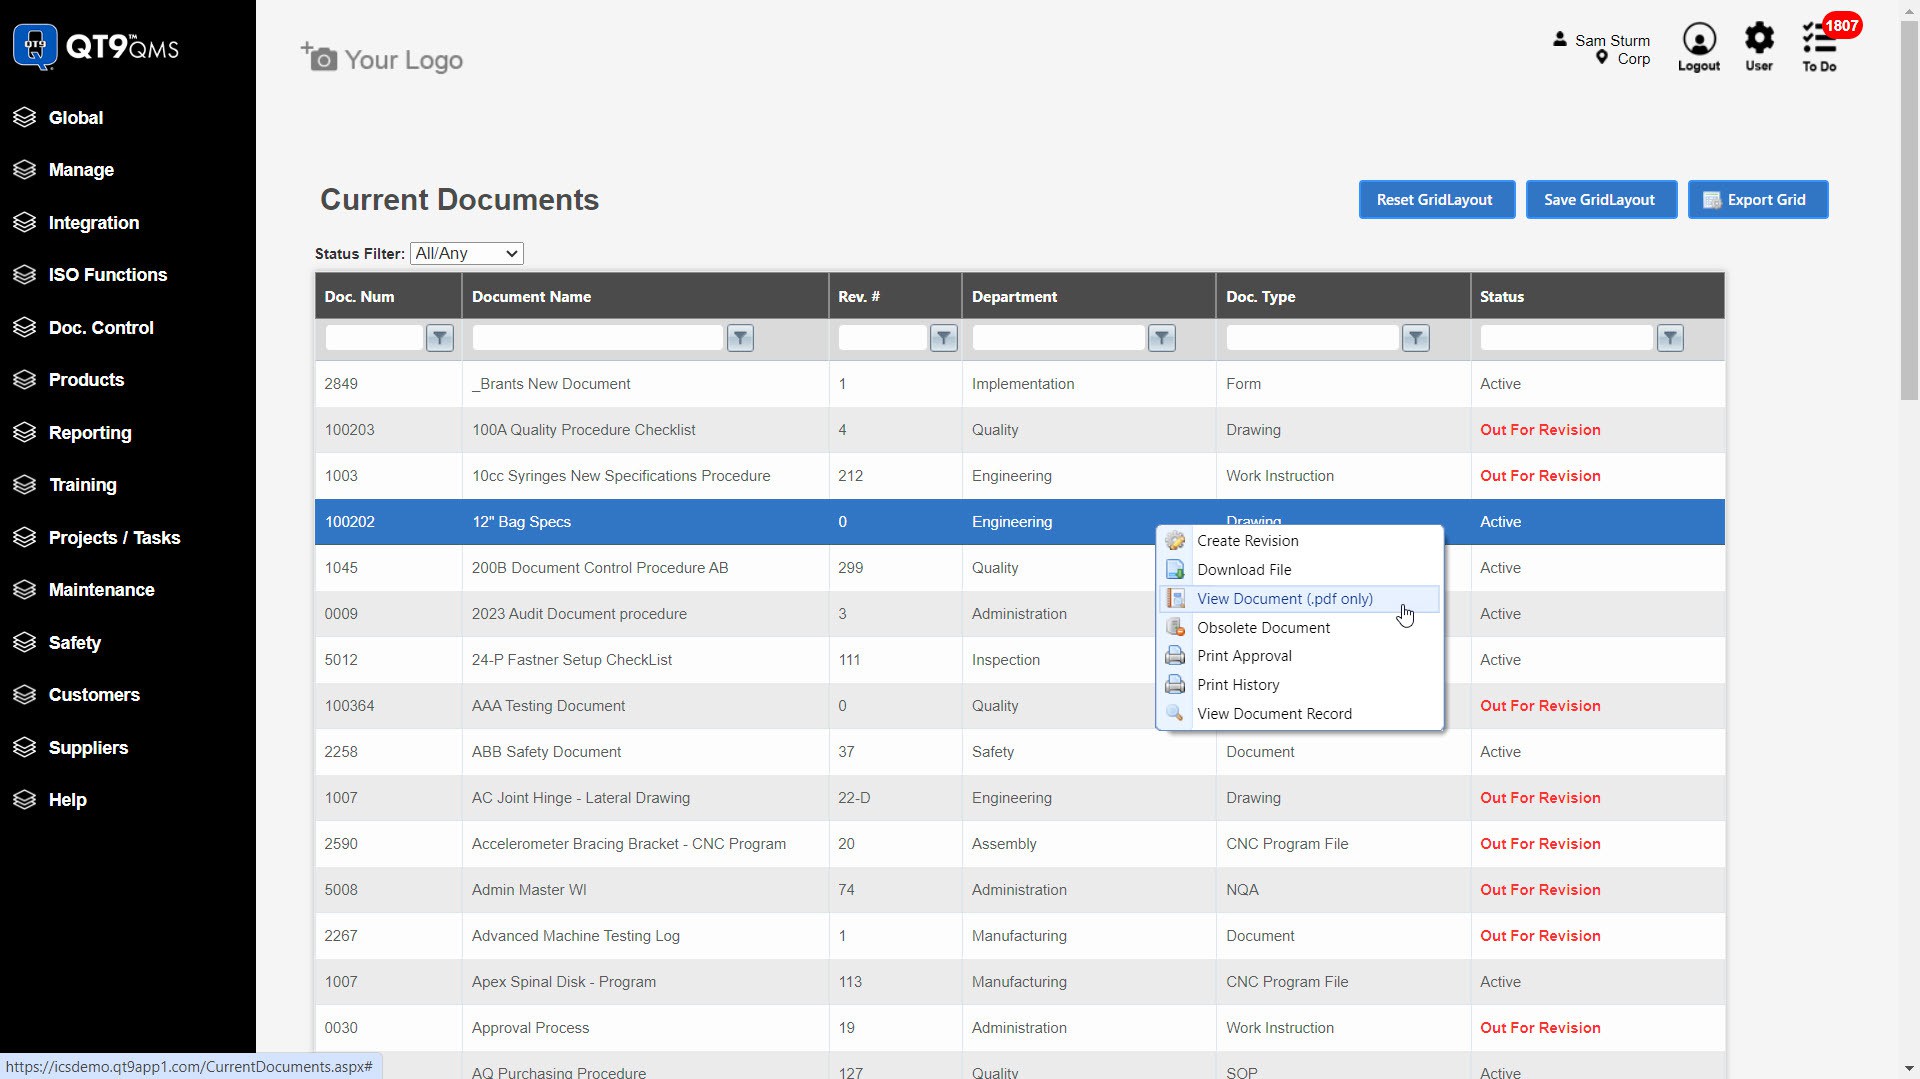The width and height of the screenshot is (1920, 1079).
Task: Select Obsolete Document from context menu
Action: point(1263,628)
